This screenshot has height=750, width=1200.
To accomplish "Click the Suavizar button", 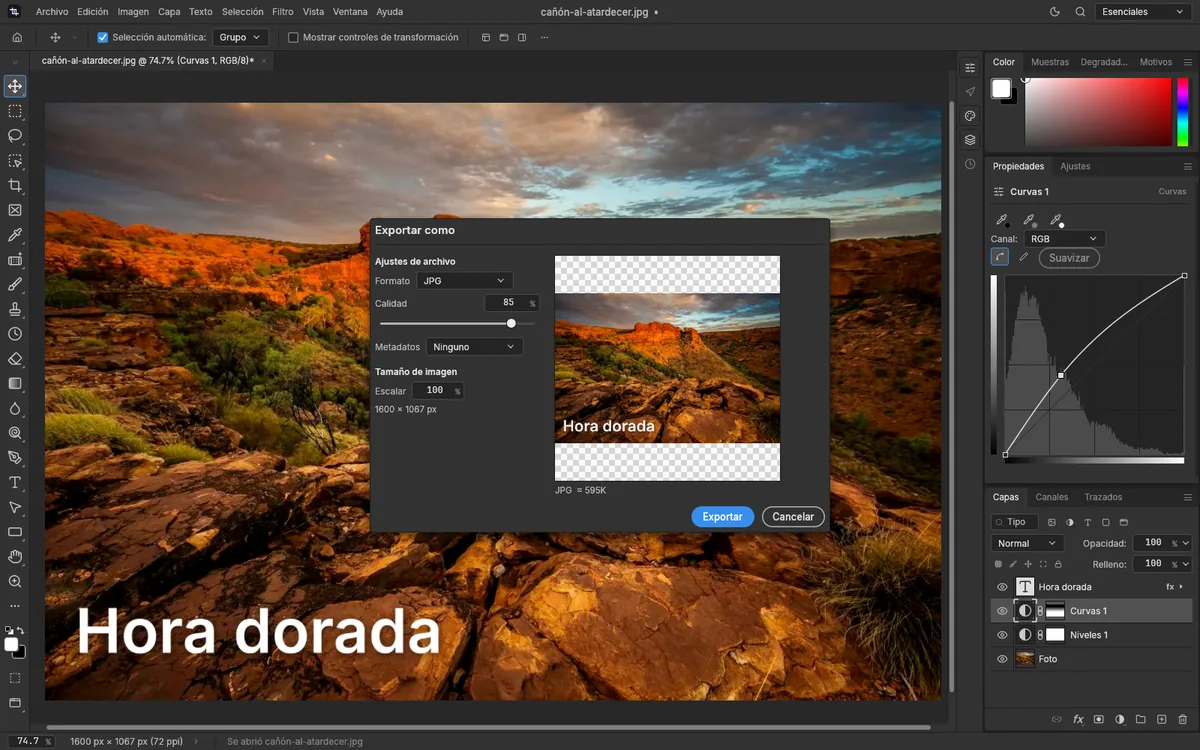I will point(1069,258).
